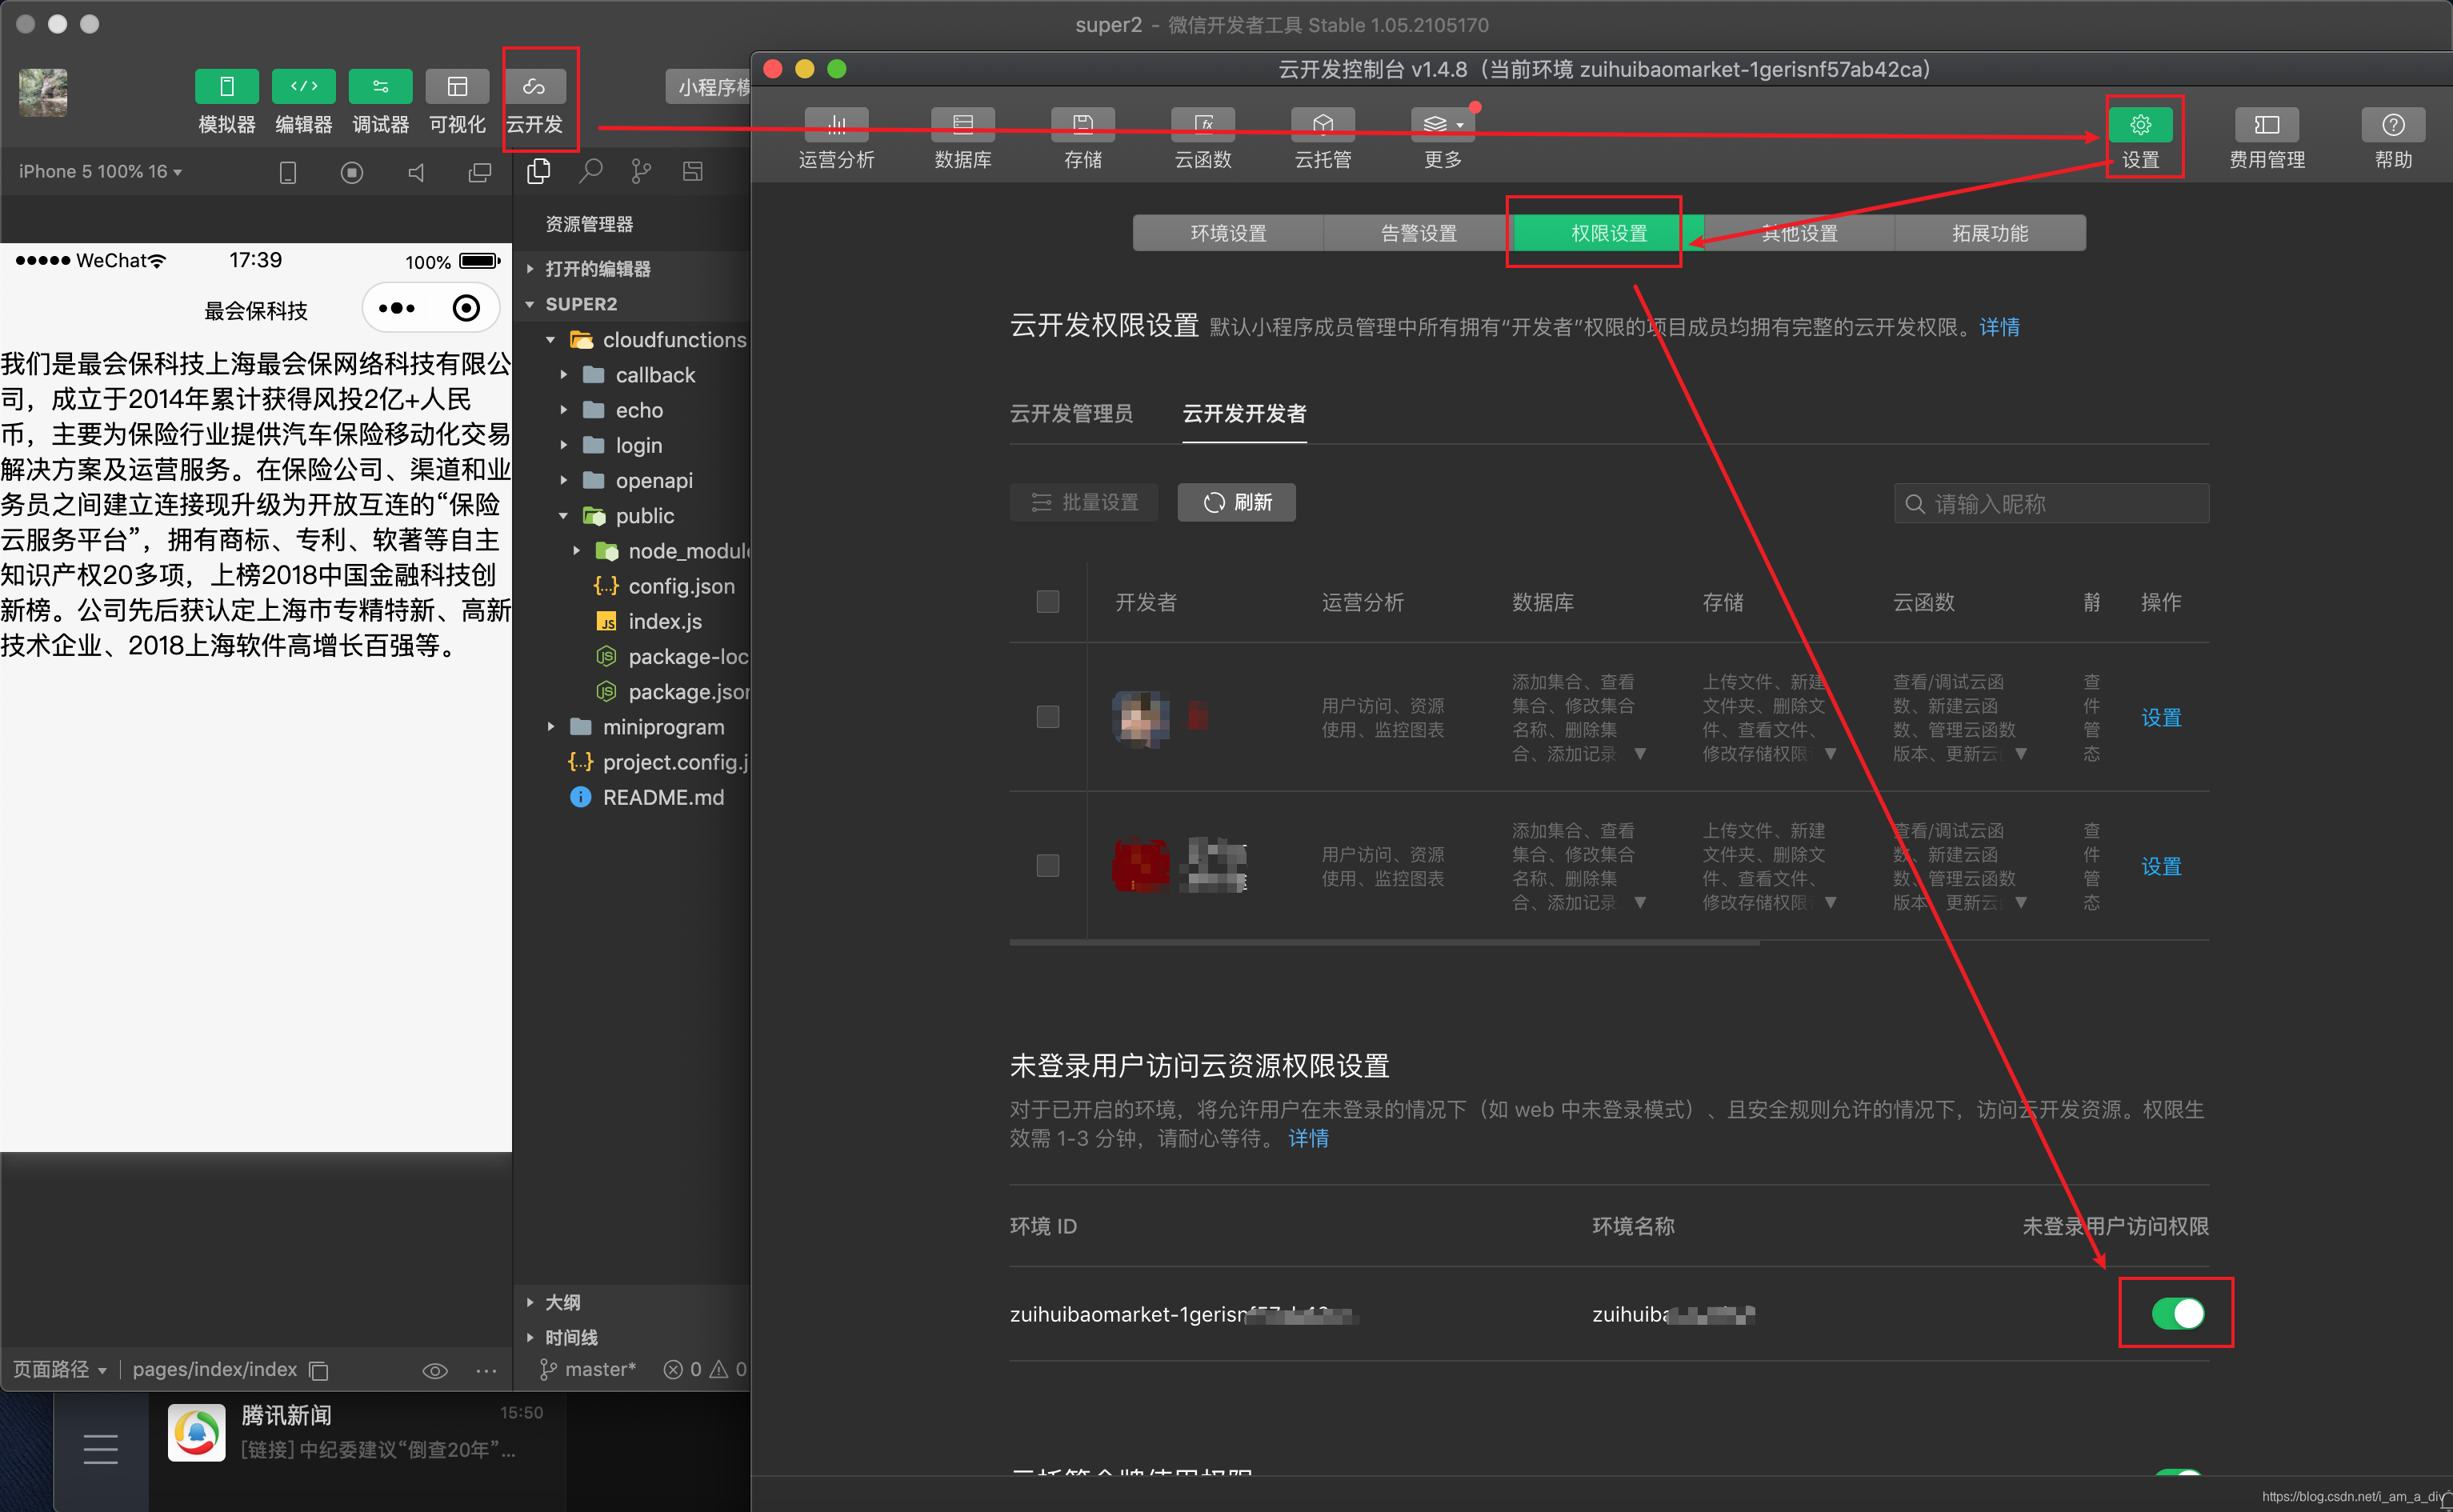2453x1512 pixels.
Task: Open the source control branch icon
Action: tap(641, 171)
